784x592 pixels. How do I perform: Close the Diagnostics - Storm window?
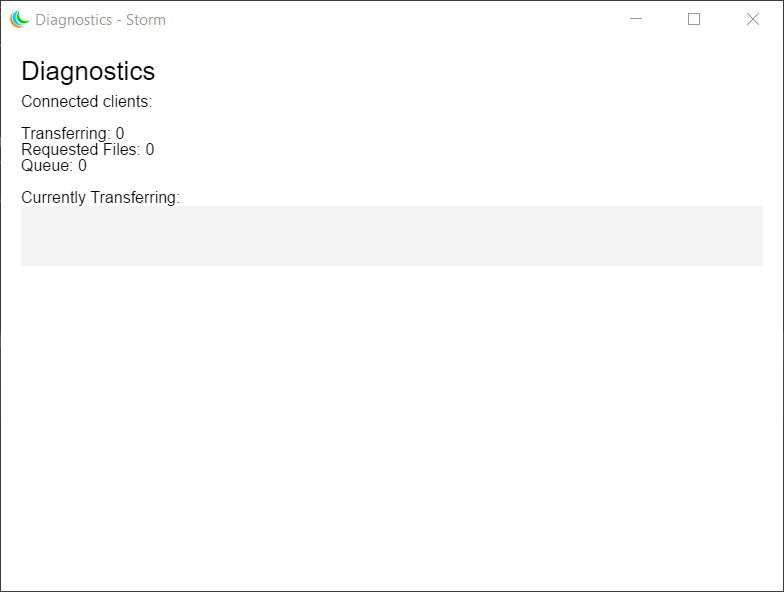[x=752, y=19]
